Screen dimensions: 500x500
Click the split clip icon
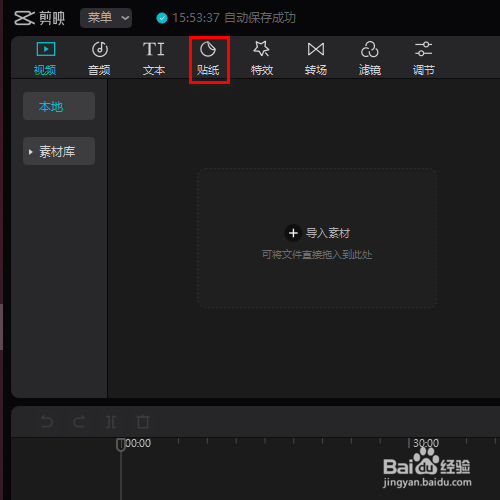[111, 422]
